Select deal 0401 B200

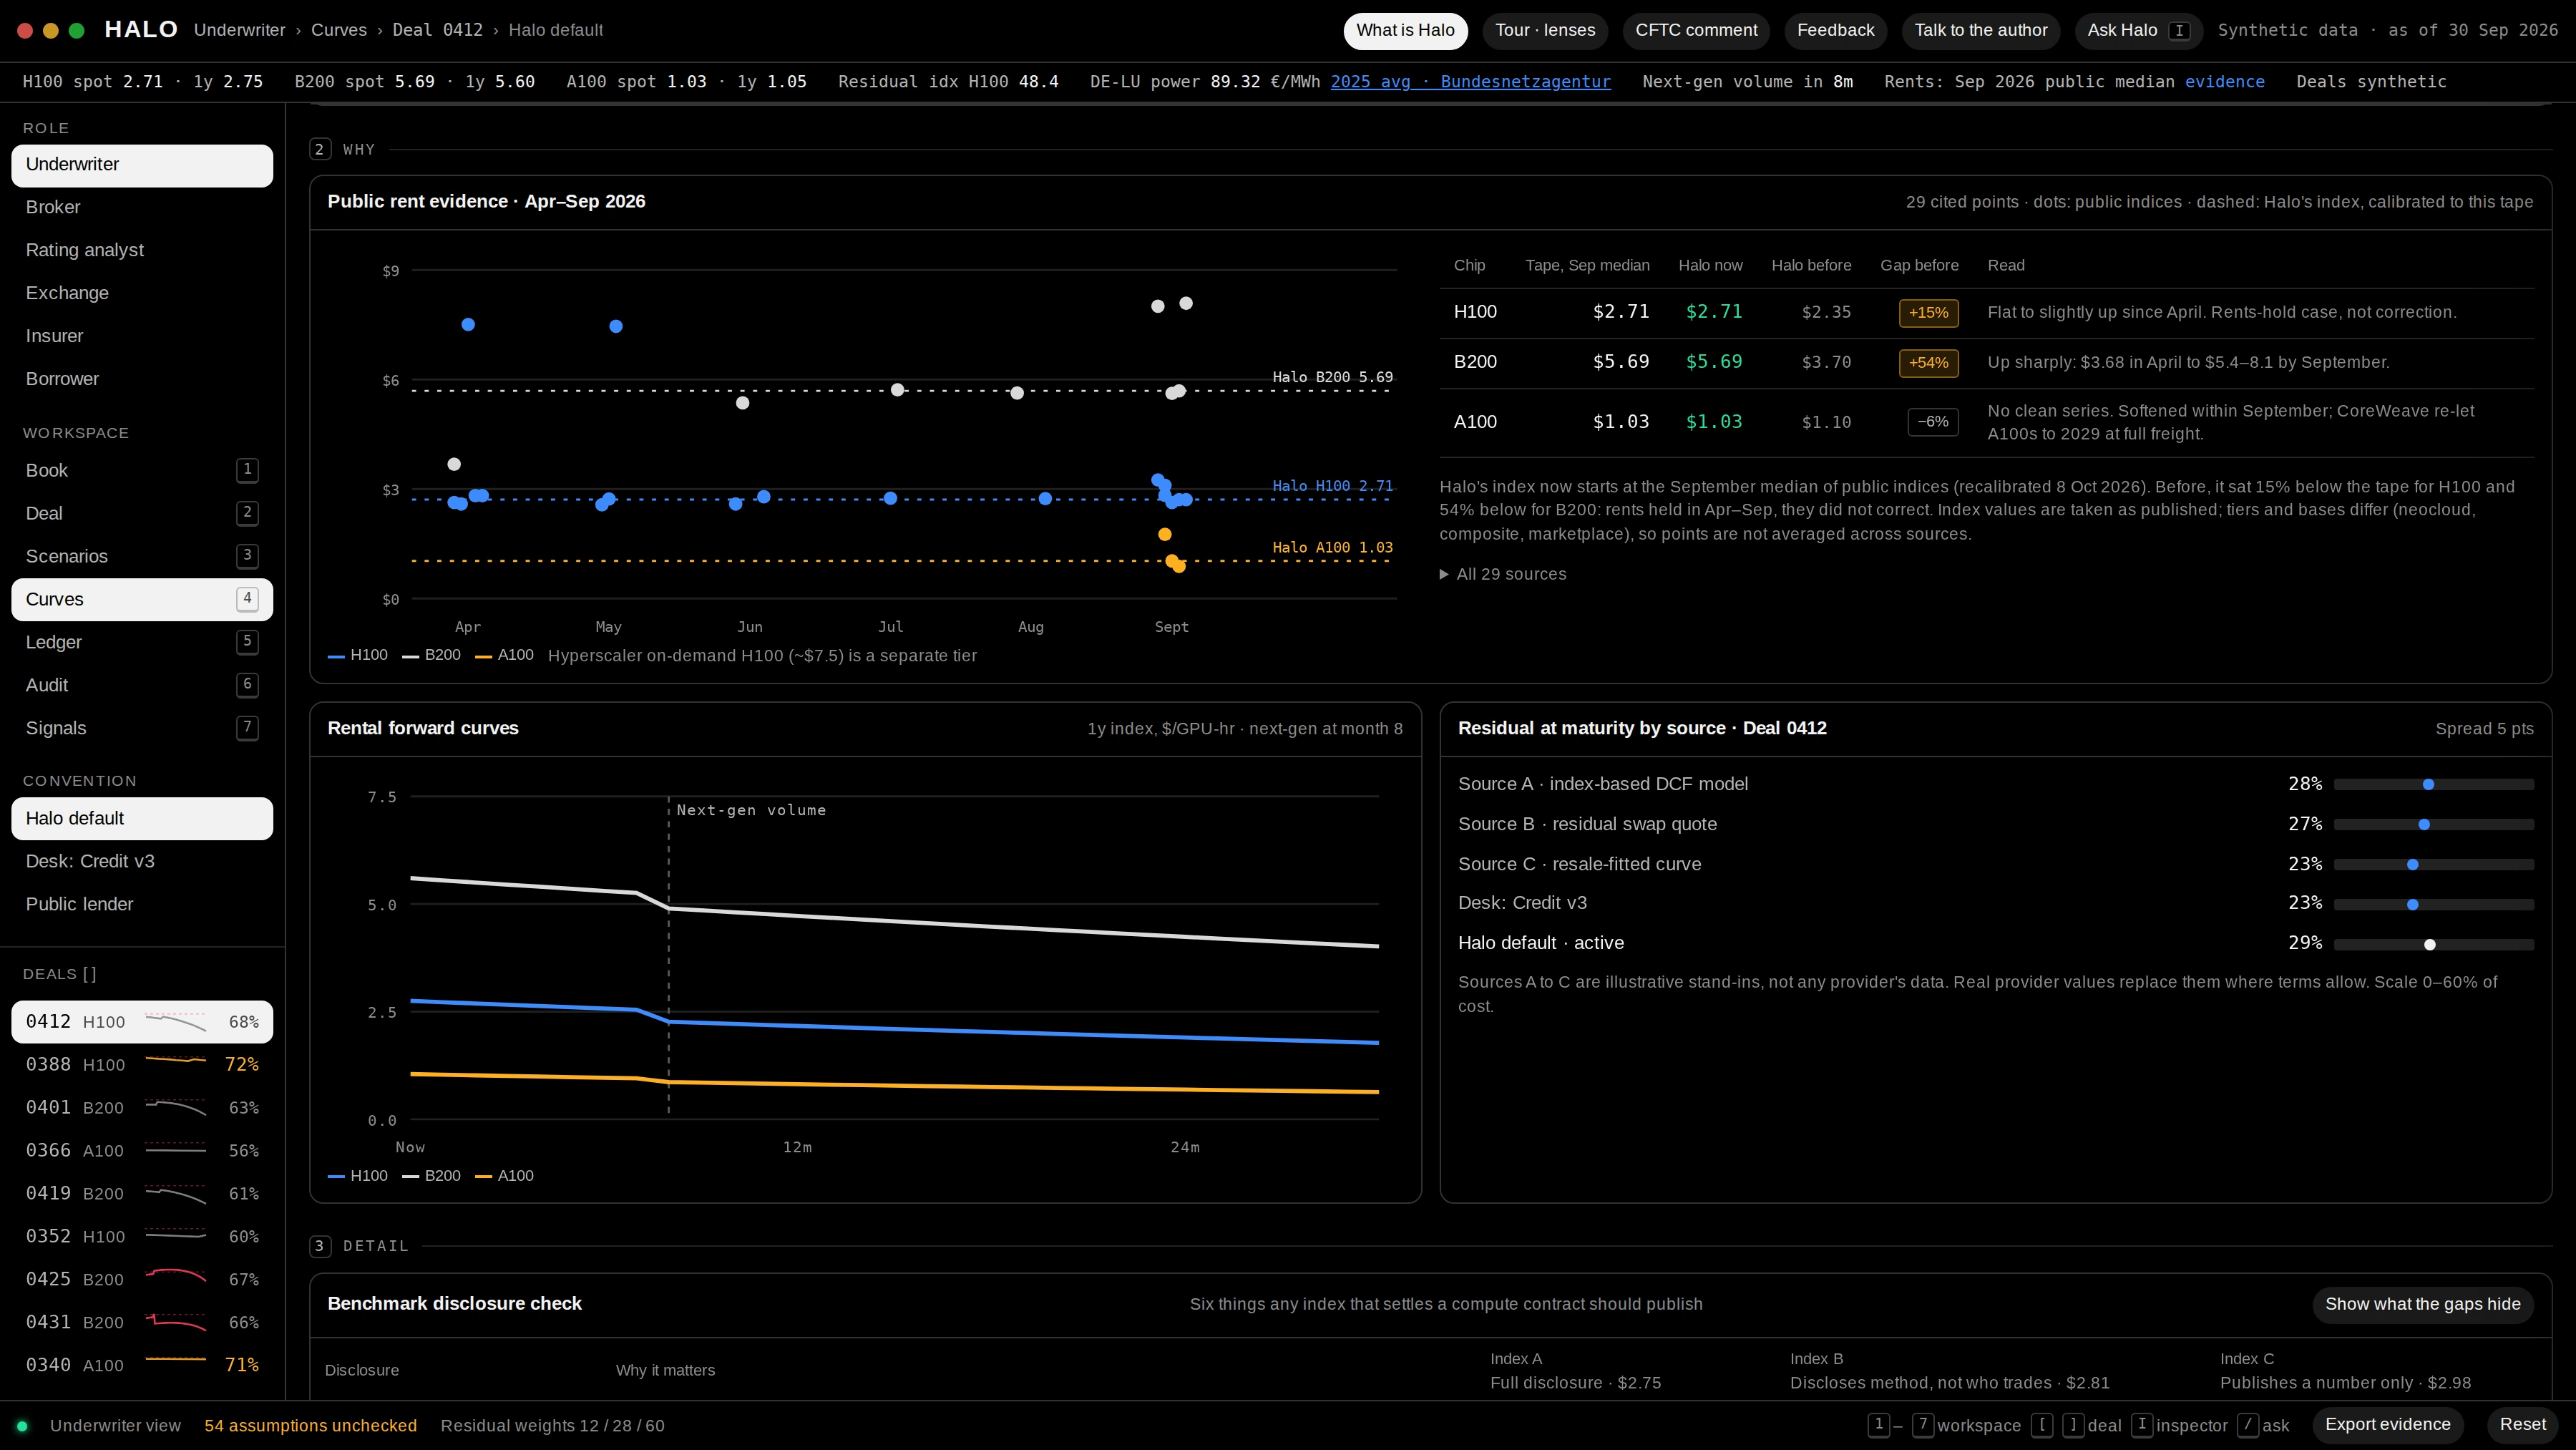pos(142,1108)
